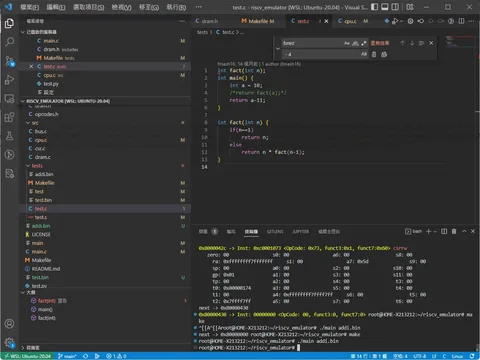Switch to the cpu.c editor tab
This screenshot has width=480, height=360.
(350, 21)
